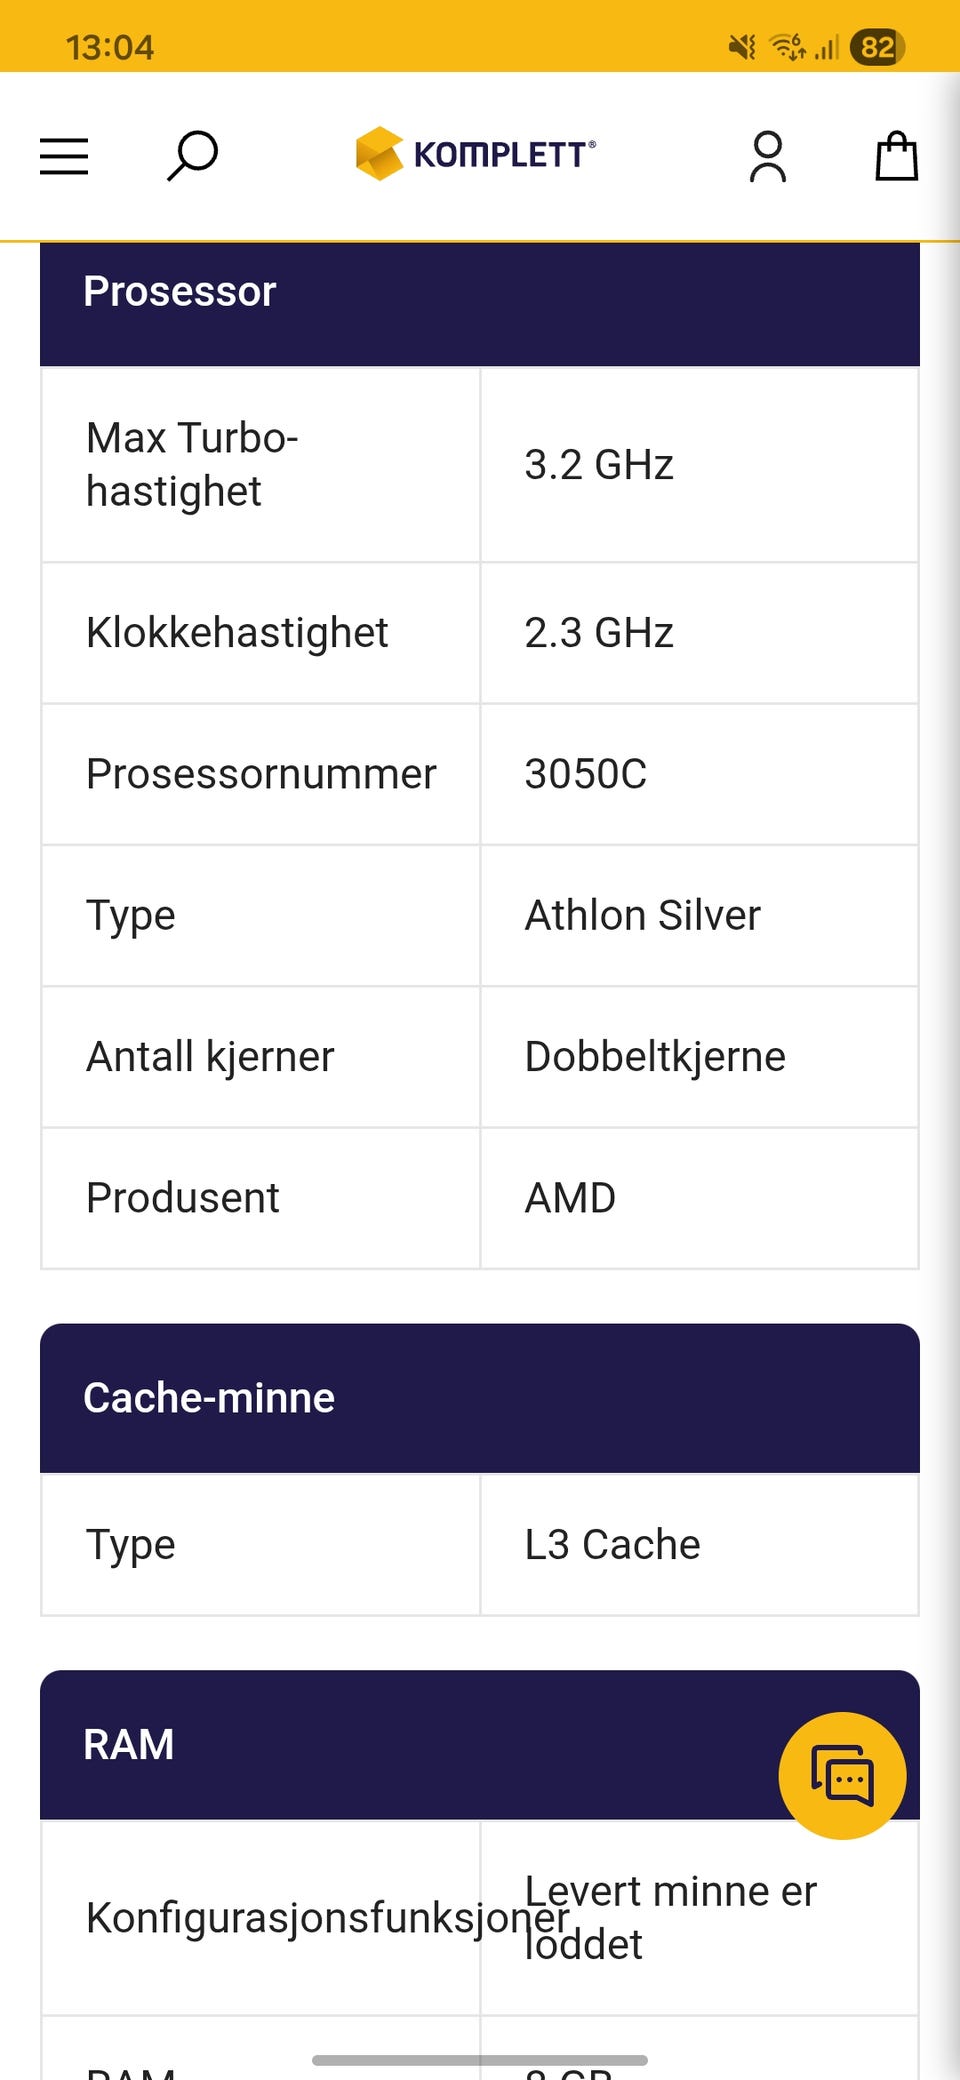
Task: Toggle the RAM section header
Action: point(400,1745)
